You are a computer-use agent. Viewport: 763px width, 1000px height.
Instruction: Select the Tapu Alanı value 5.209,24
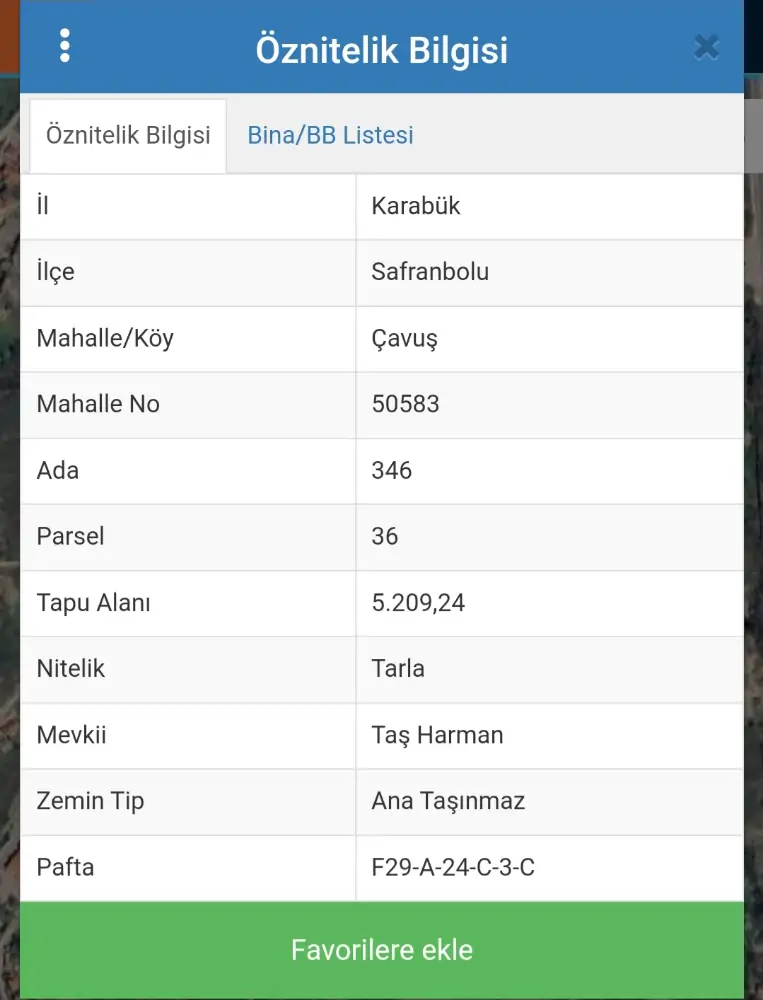point(418,603)
